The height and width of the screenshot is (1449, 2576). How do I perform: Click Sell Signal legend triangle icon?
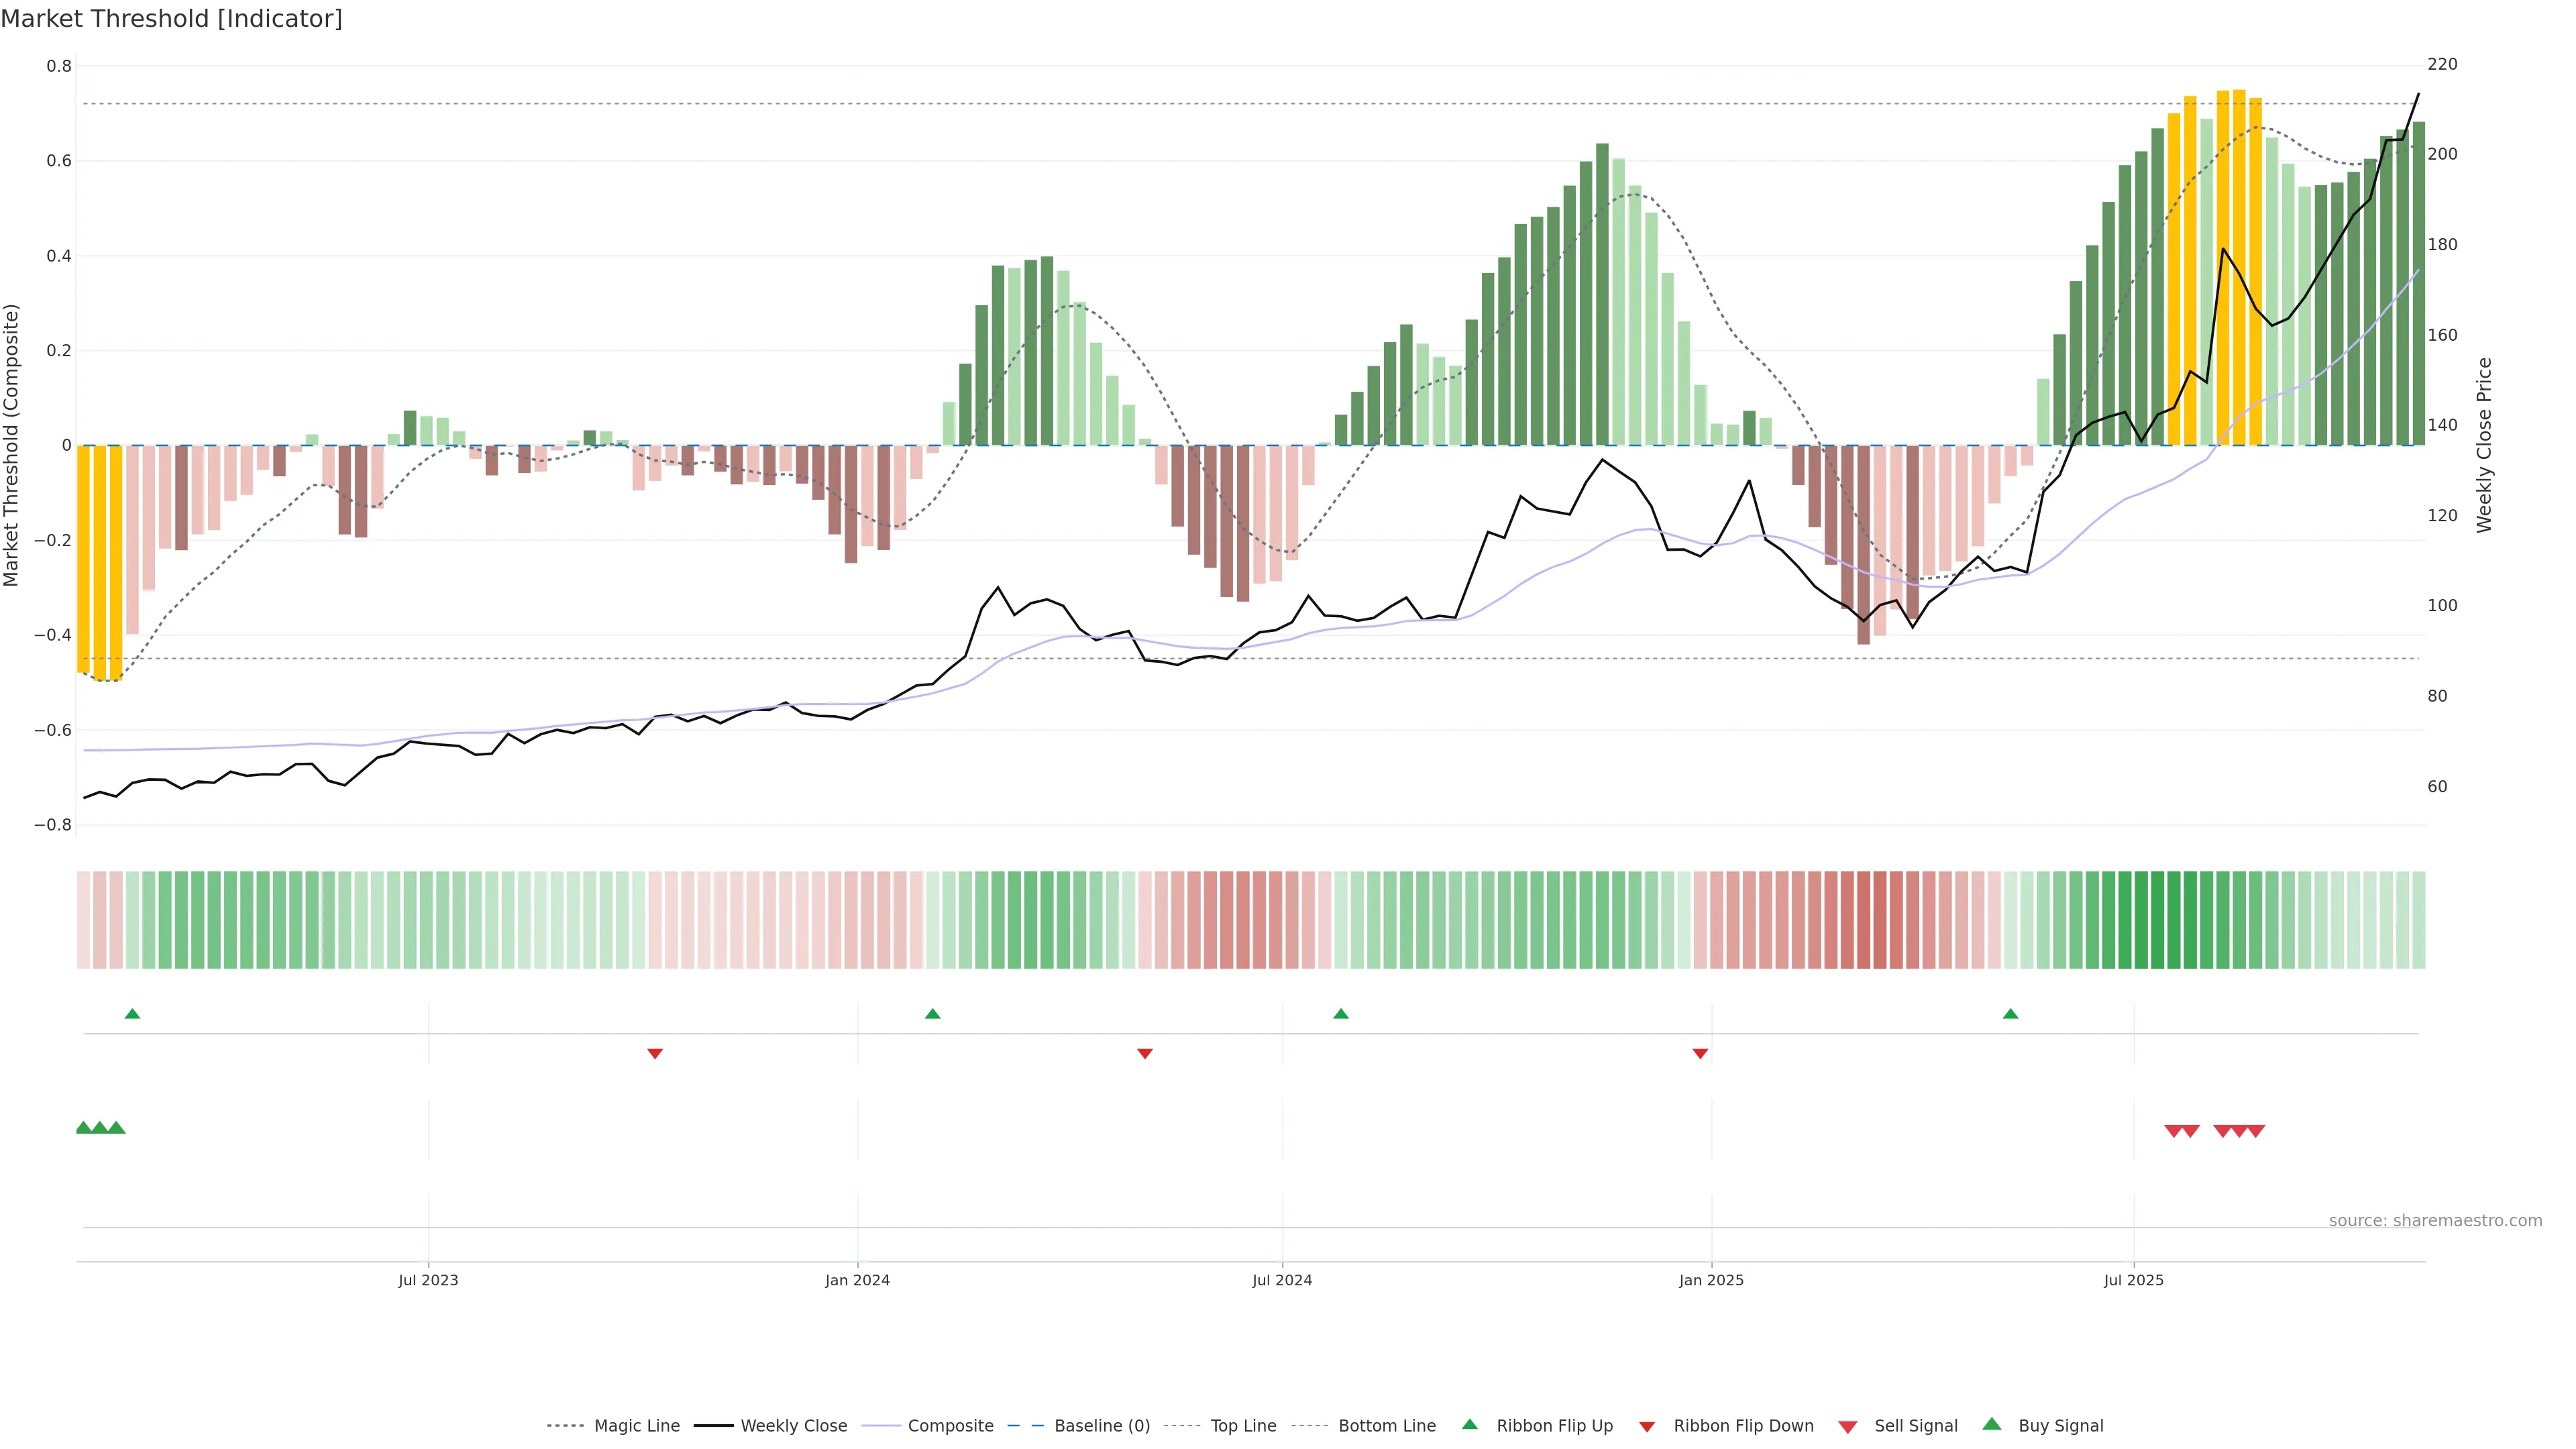1848,1427
